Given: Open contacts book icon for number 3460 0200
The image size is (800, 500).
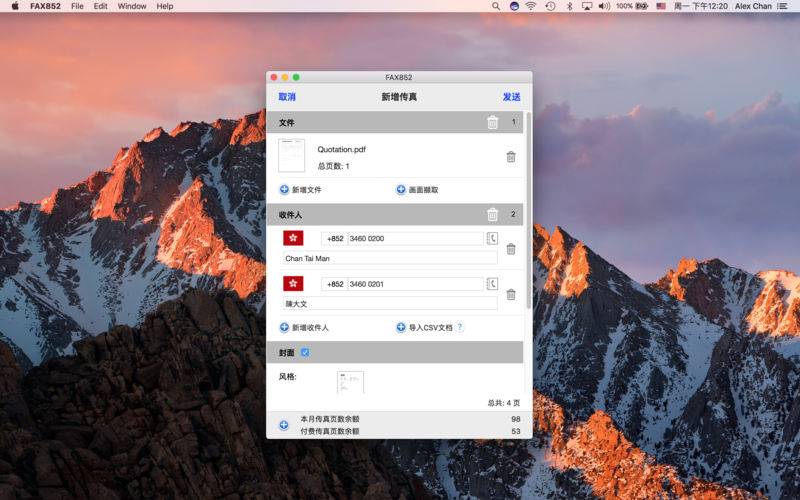Looking at the screenshot, I should tap(491, 239).
